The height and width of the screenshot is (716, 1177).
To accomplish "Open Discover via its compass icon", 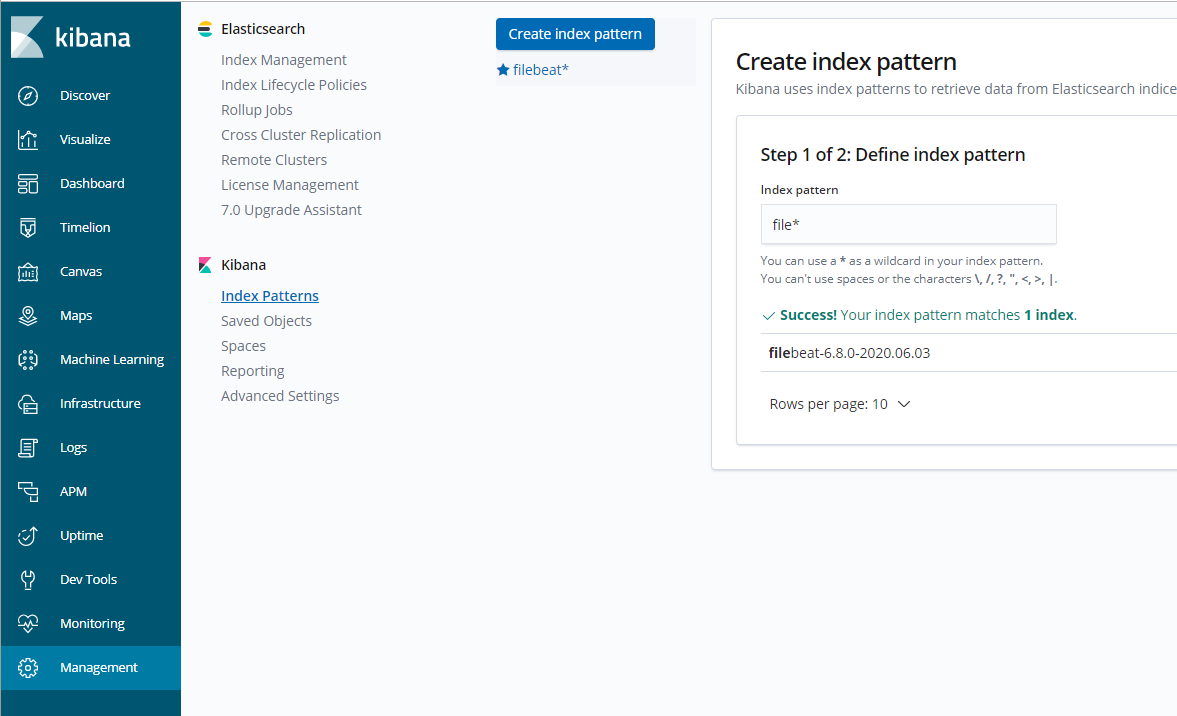I will [x=28, y=96].
